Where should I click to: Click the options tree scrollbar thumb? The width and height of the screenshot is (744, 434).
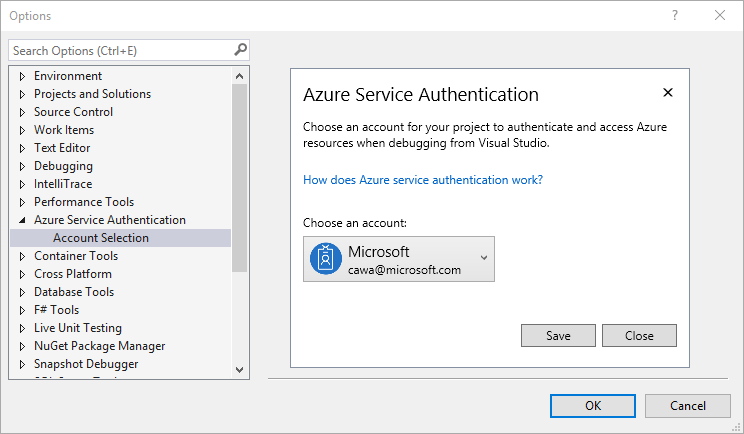click(x=240, y=178)
